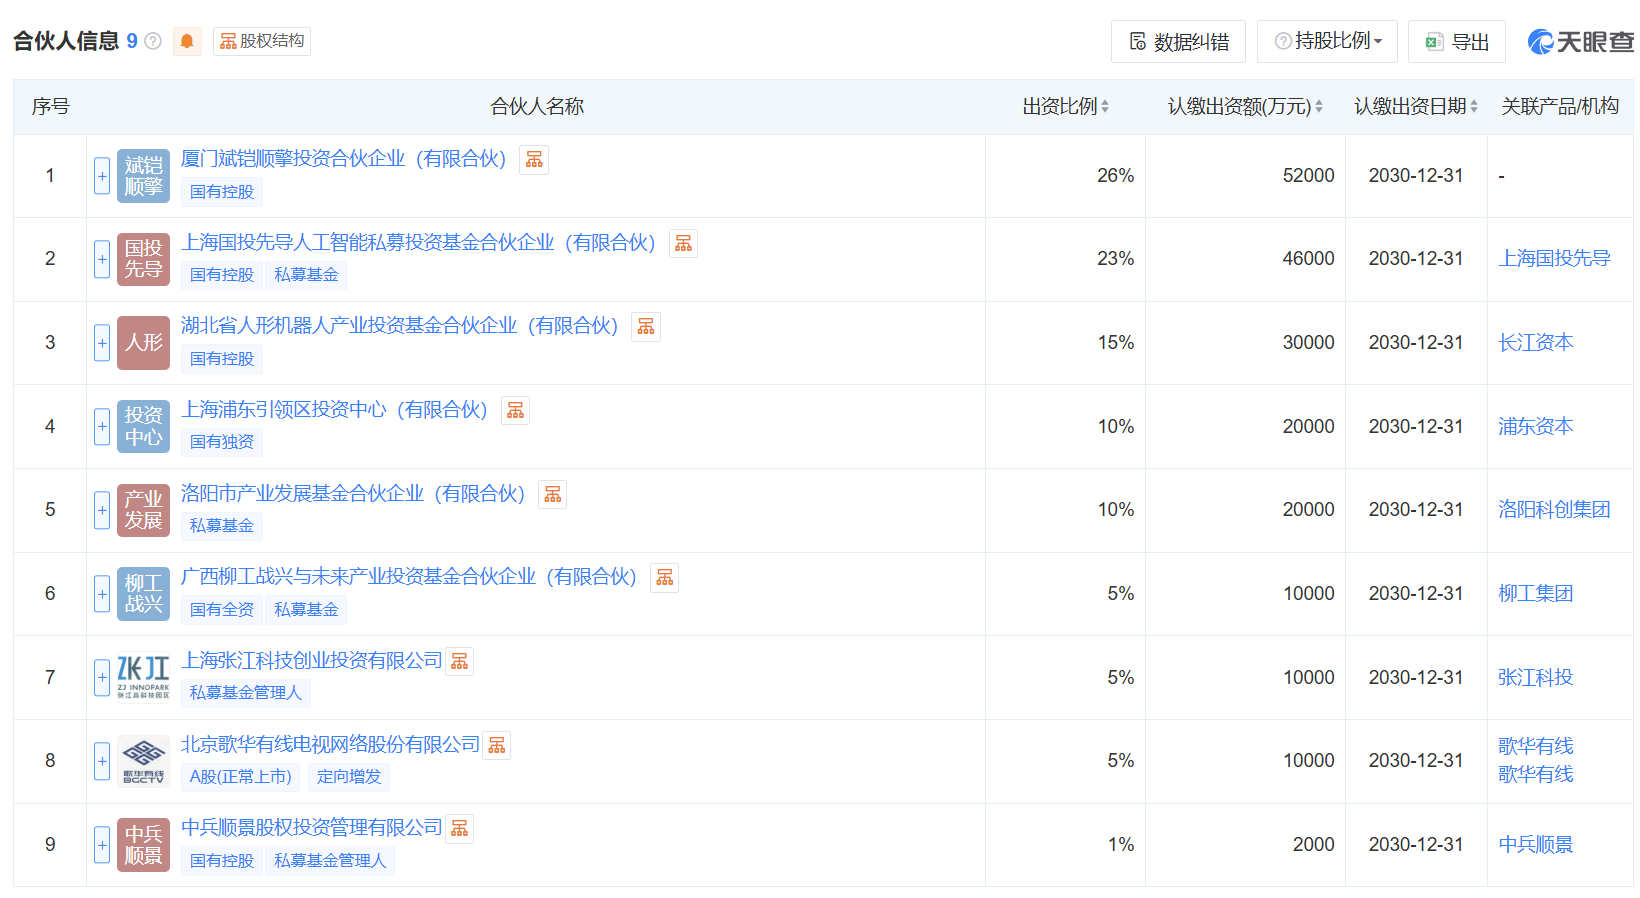Open 上海国投先导 related link
This screenshot has width=1640, height=898.
coord(1554,258)
